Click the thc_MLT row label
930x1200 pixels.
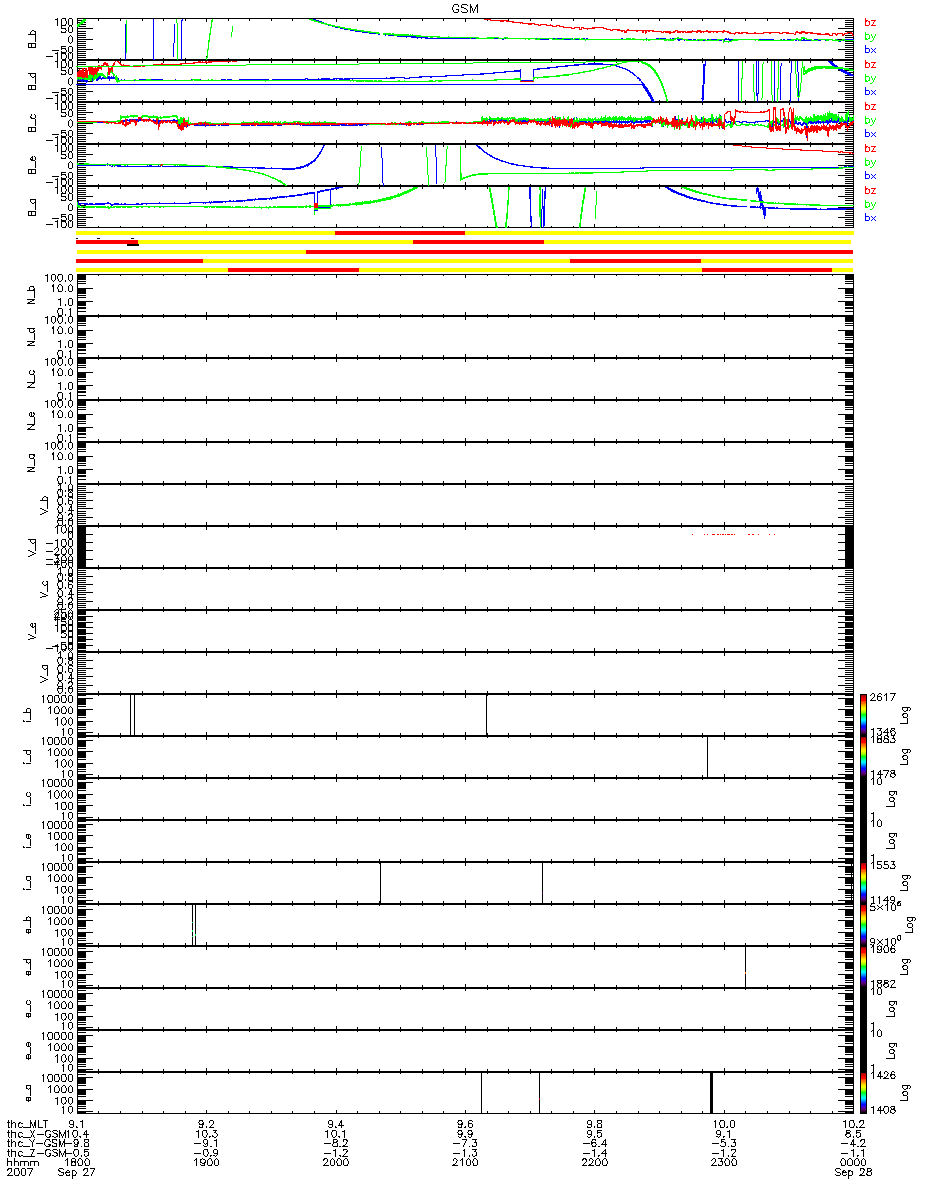28,1125
